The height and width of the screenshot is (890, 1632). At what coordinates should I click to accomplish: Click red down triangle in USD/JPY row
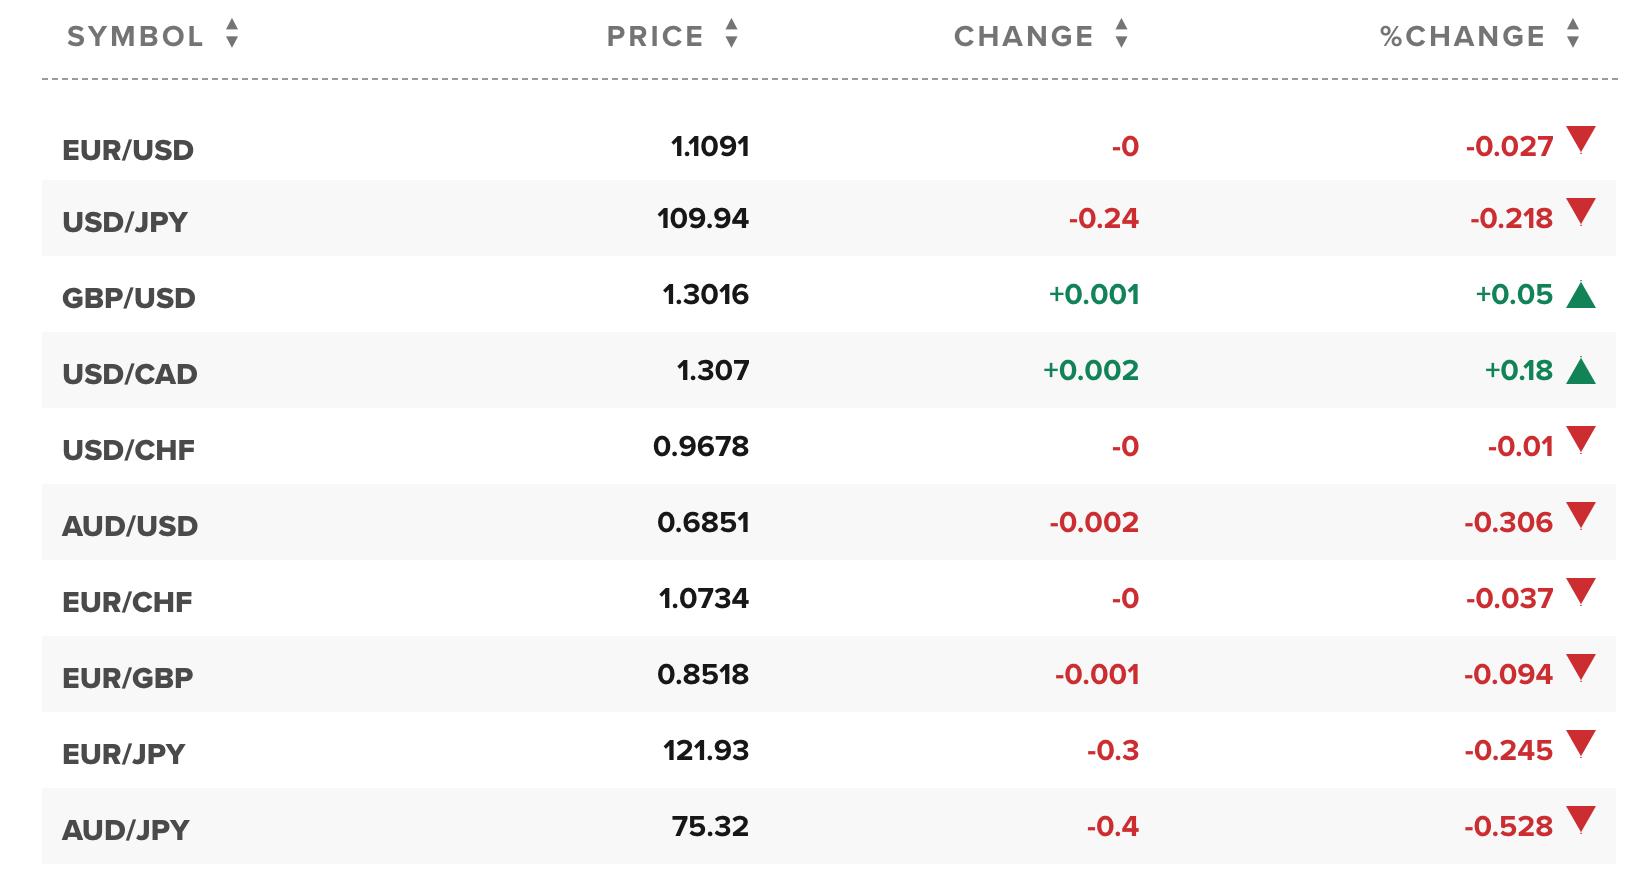[1581, 211]
